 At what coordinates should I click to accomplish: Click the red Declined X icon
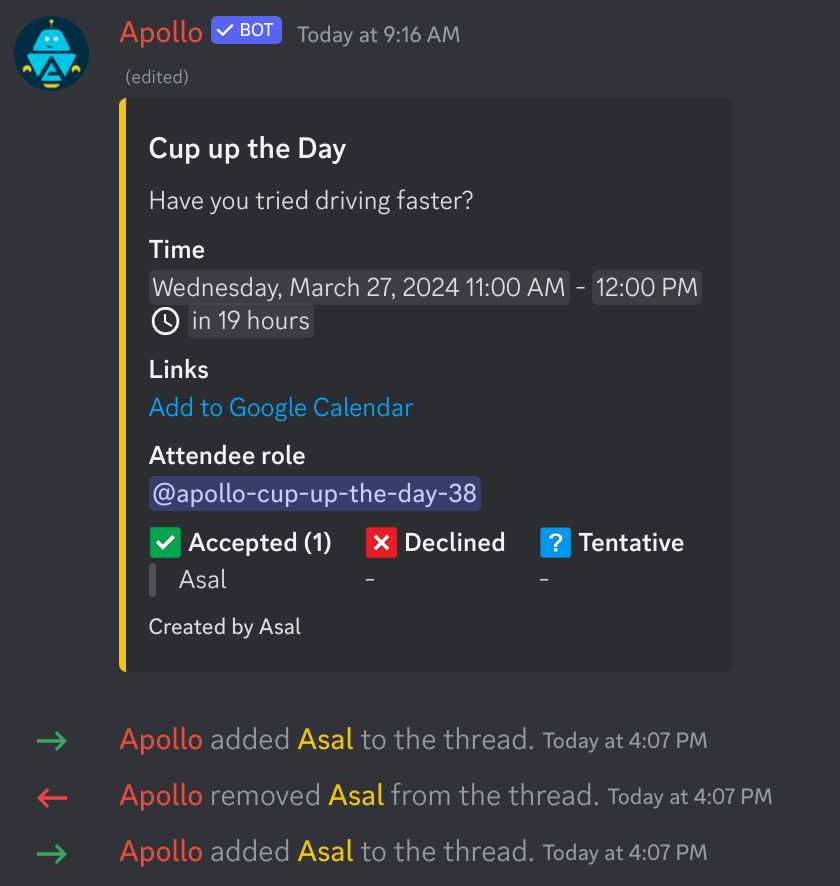[x=381, y=543]
